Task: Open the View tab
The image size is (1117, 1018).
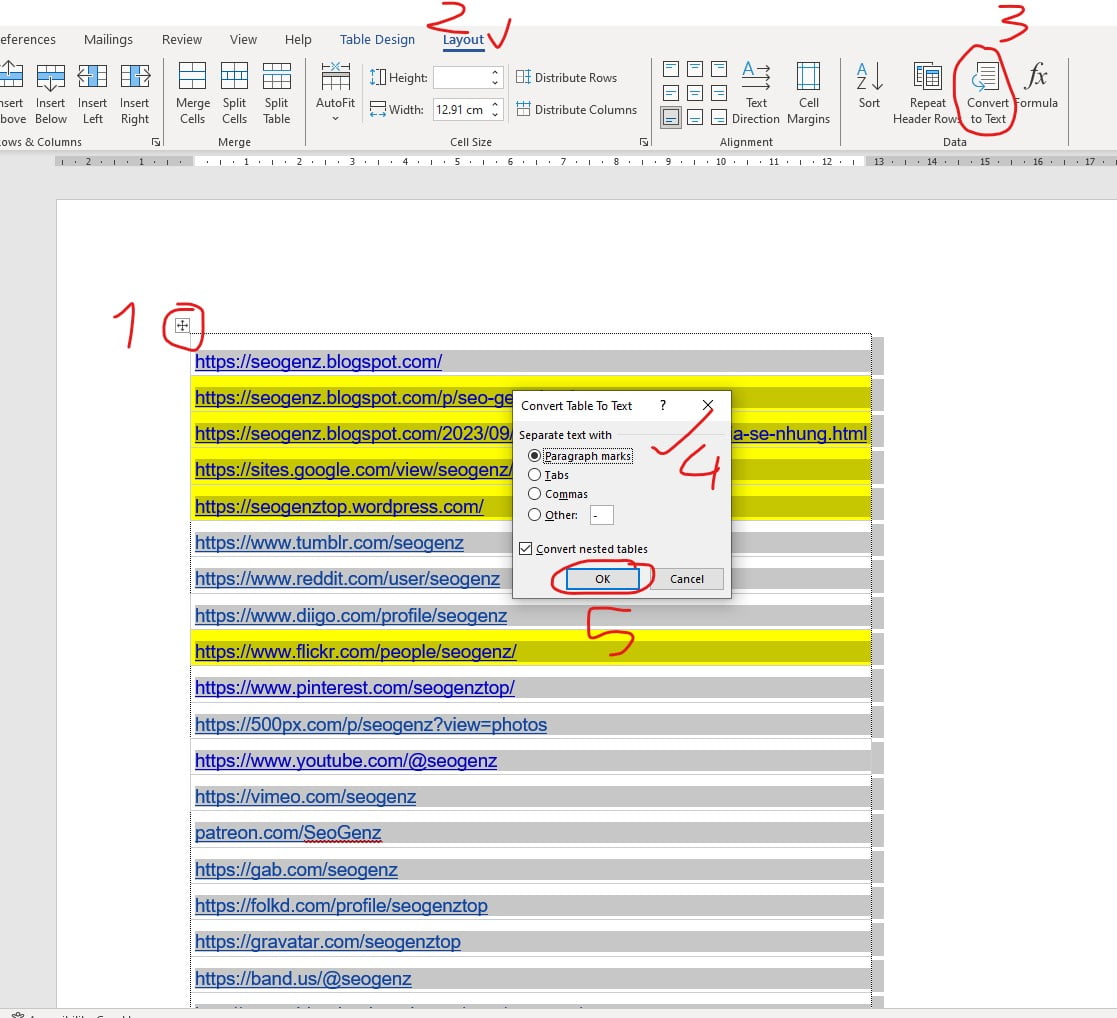Action: (243, 39)
